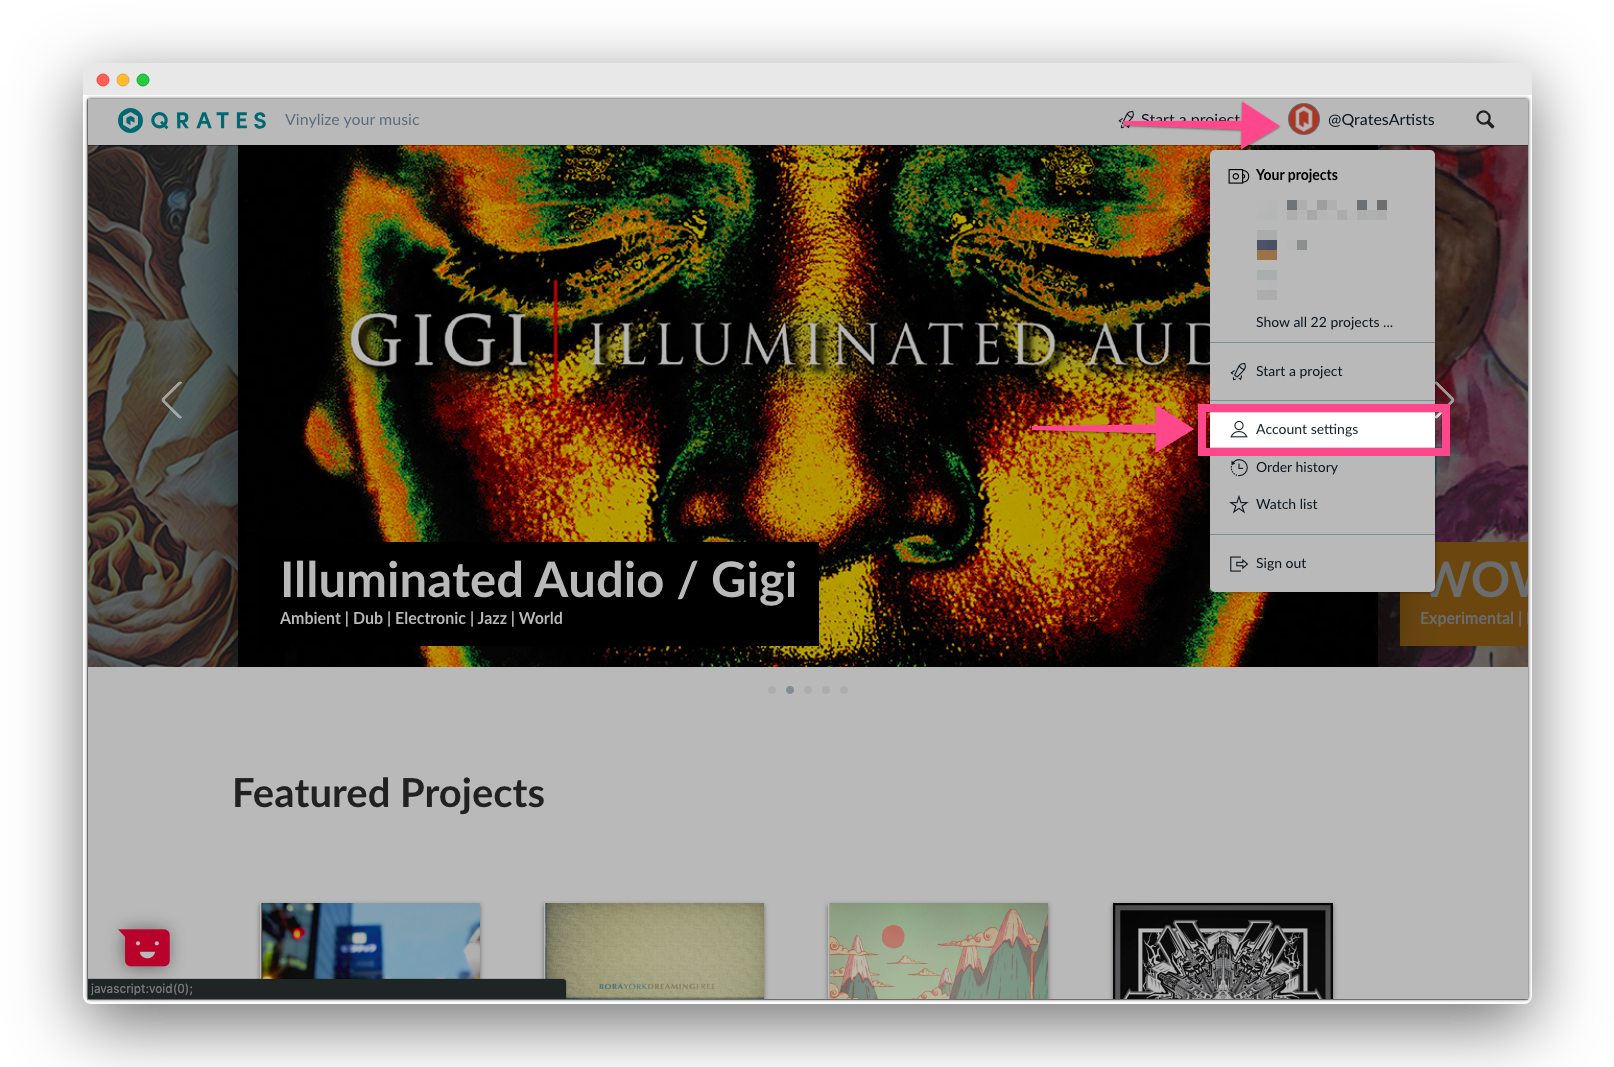
Task: Select the fourth carousel pagination dot
Action: tap(826, 690)
